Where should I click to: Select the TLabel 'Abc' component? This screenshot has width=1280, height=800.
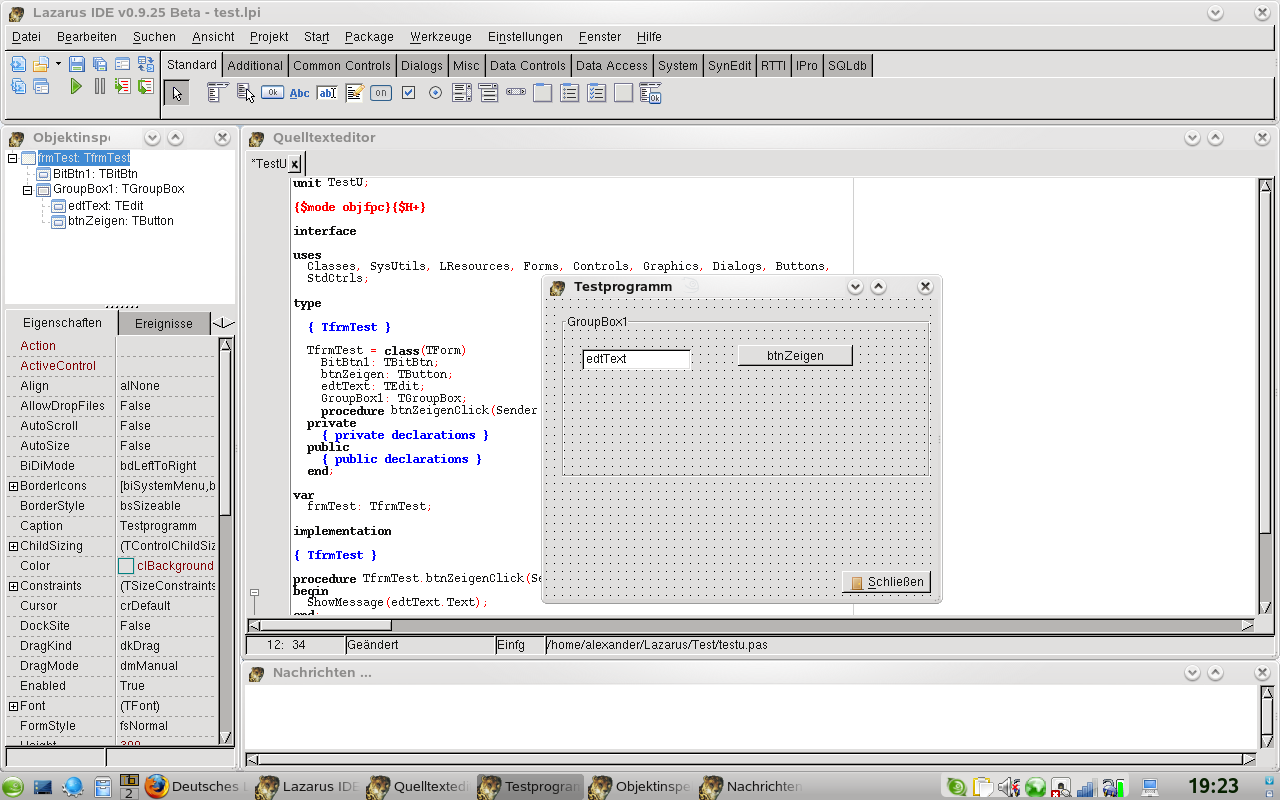click(299, 93)
